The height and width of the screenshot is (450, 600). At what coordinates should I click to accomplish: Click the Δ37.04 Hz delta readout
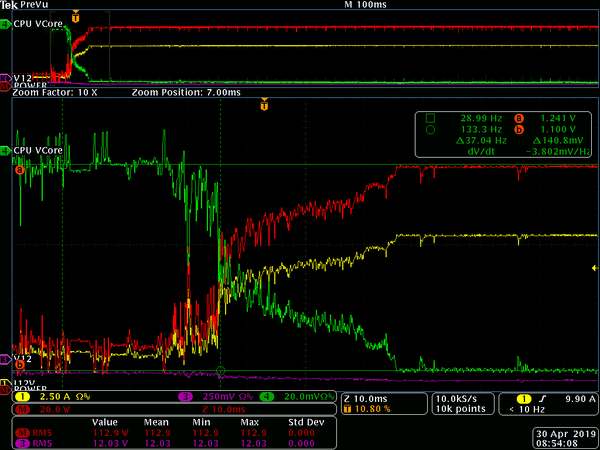point(481,141)
